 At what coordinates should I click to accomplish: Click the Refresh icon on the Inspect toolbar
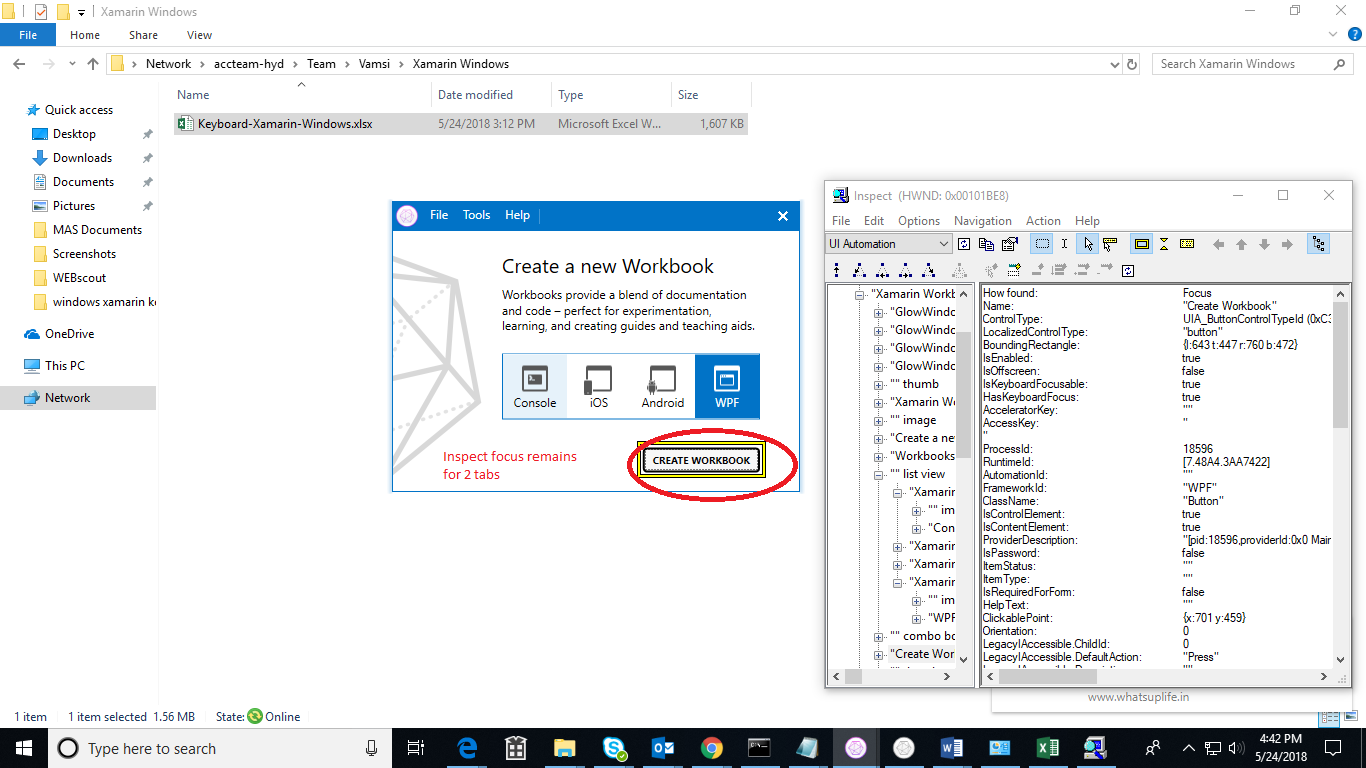[964, 243]
